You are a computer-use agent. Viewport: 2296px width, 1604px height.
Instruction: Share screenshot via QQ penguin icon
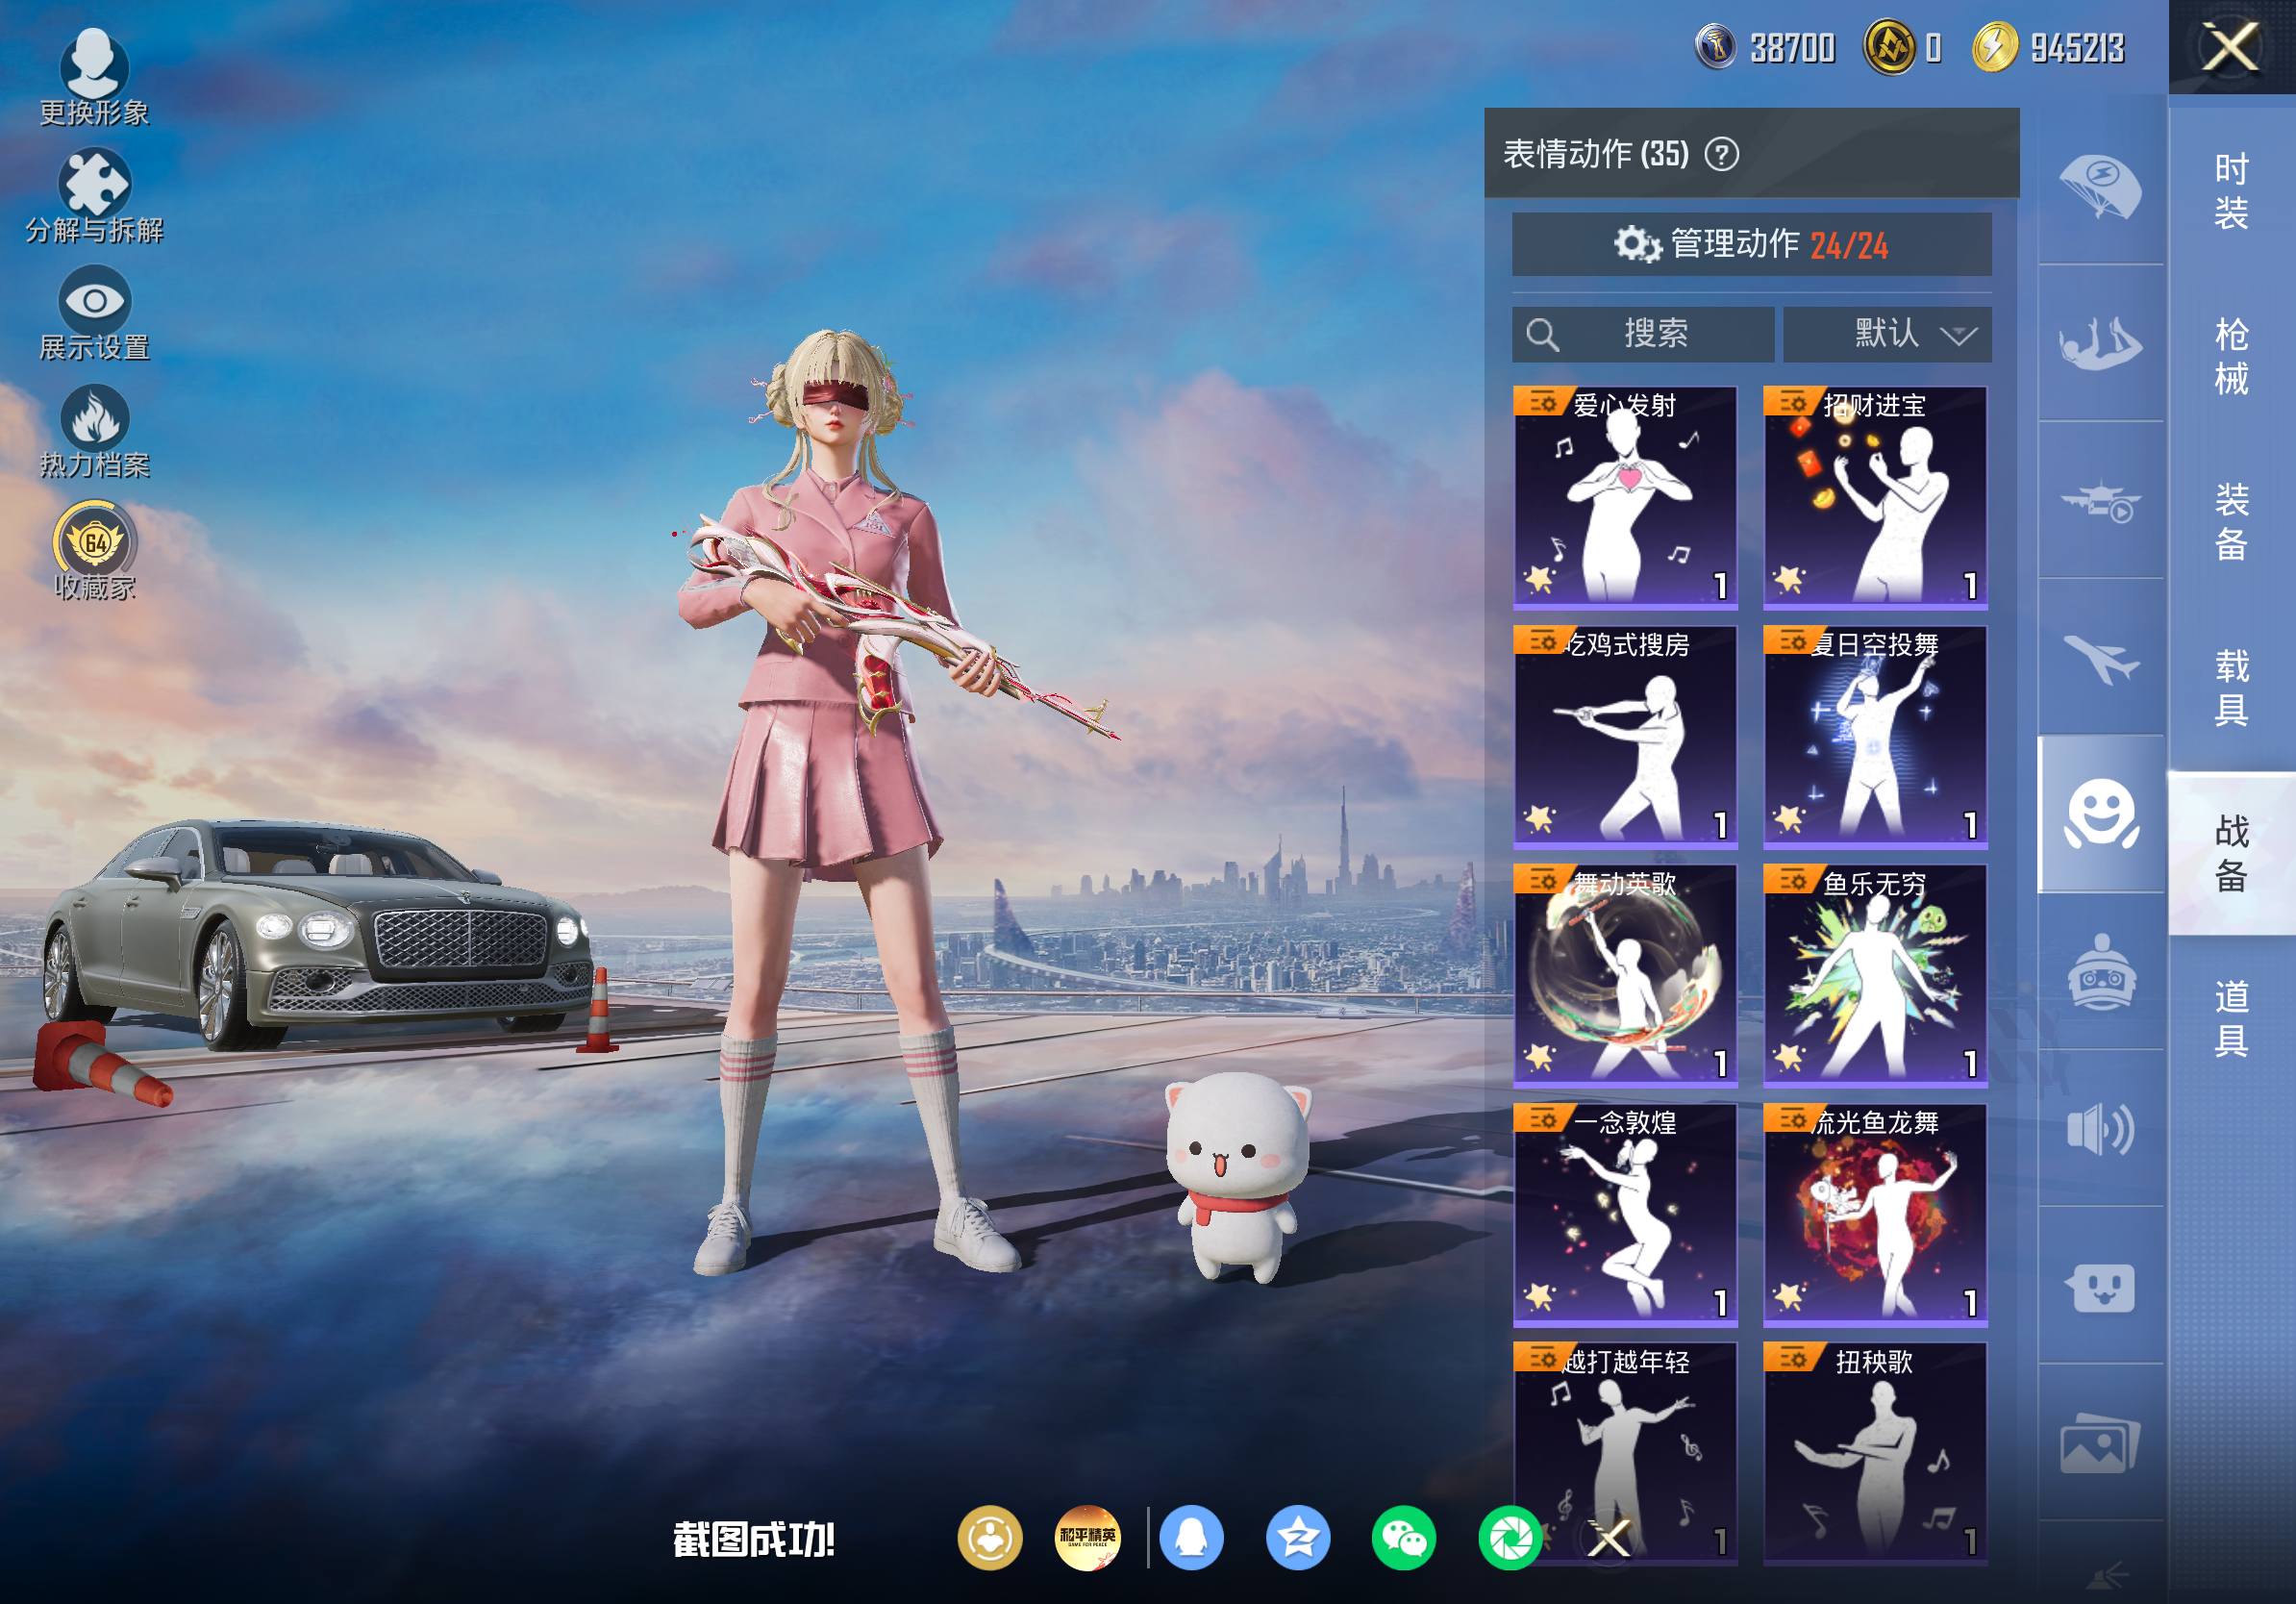[x=1191, y=1538]
